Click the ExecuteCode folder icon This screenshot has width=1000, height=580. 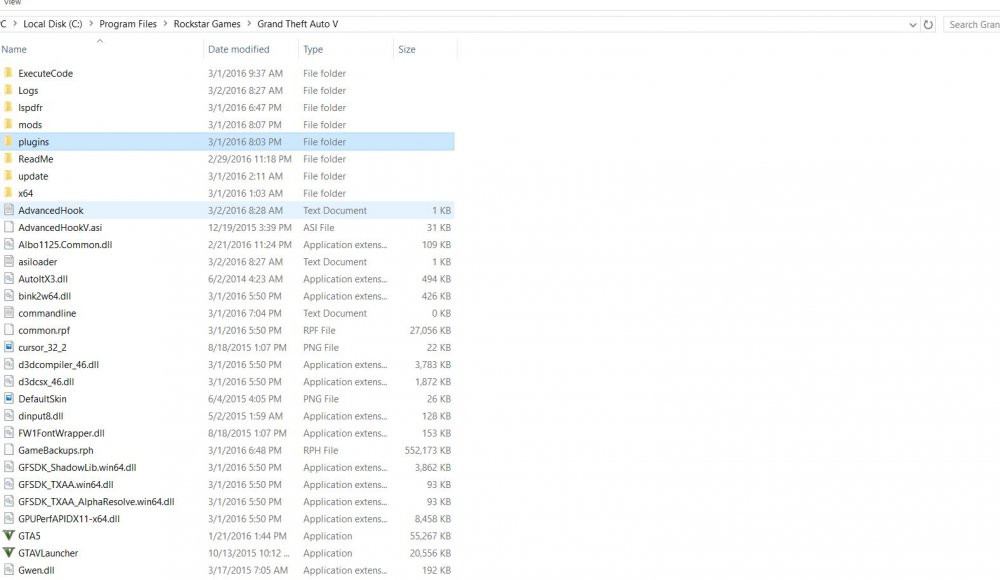(8, 73)
